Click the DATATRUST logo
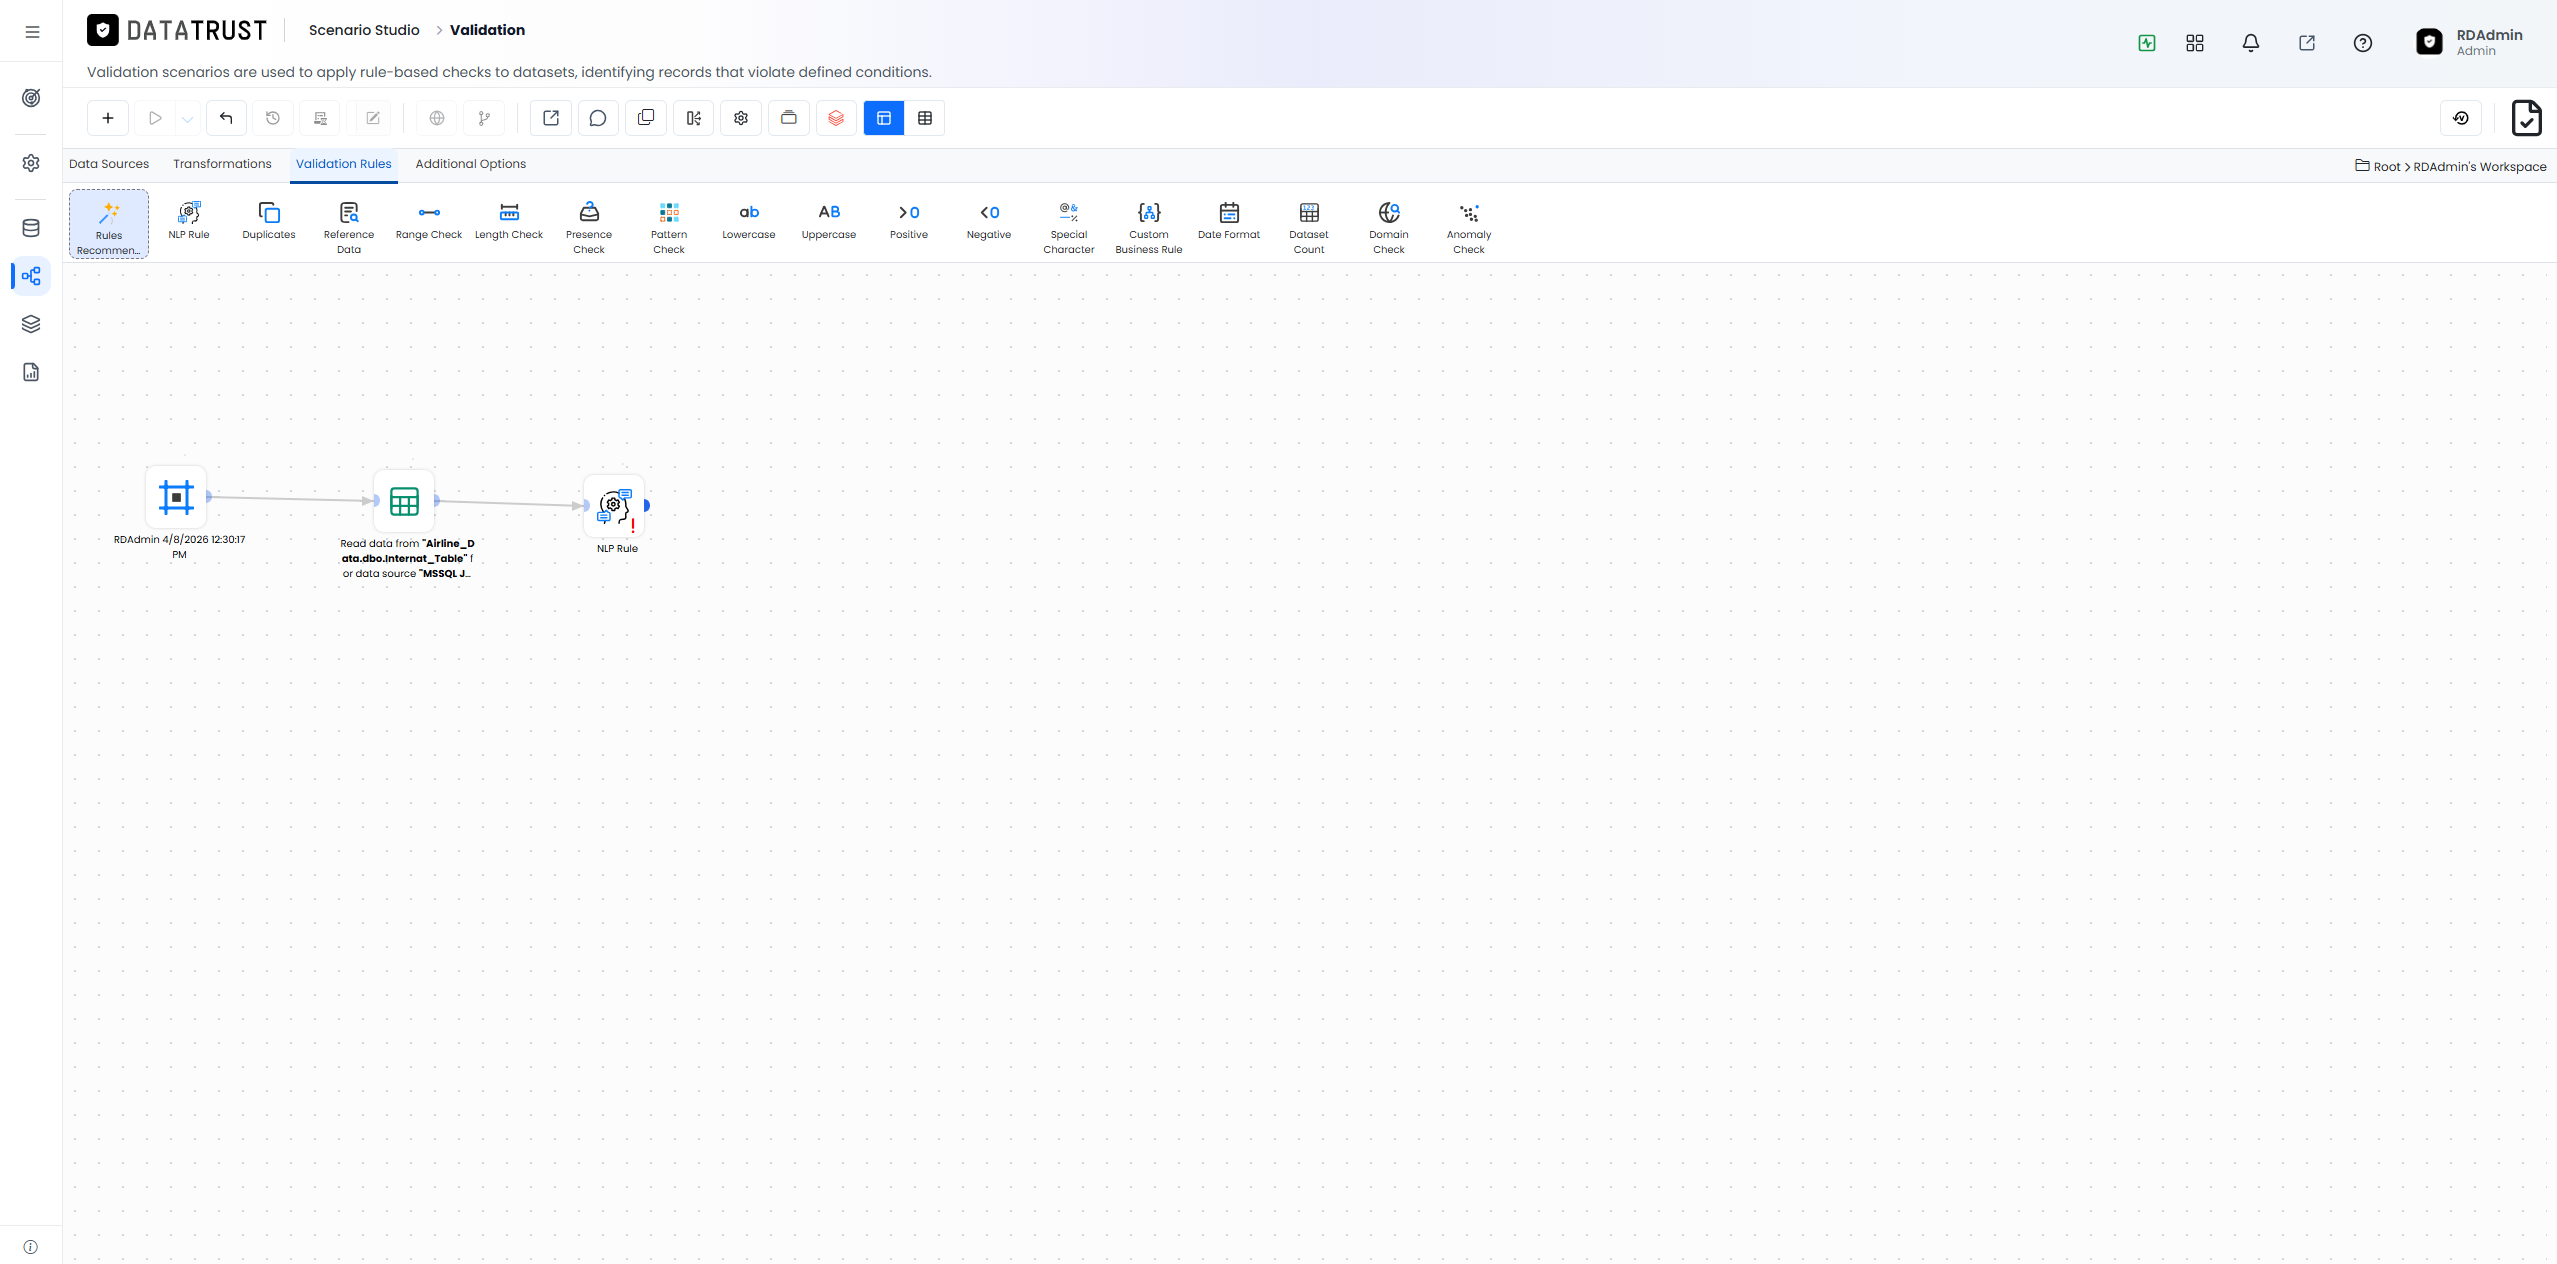This screenshot has height=1264, width=2557. (x=177, y=30)
